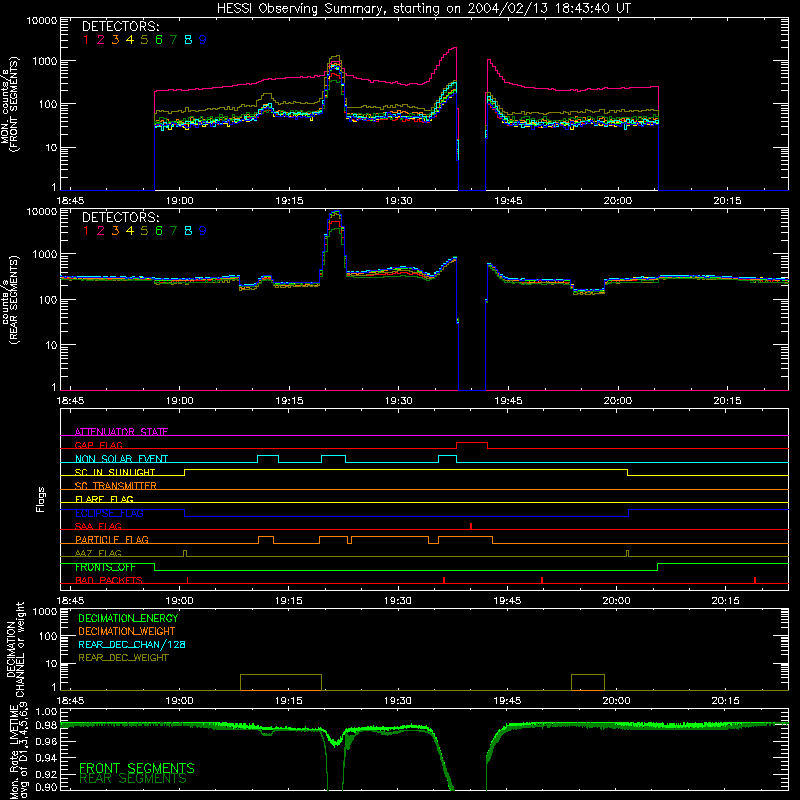Screen dimensions: 800x800
Task: Click detector number 7 in rear segments legend
Action: coord(173,231)
